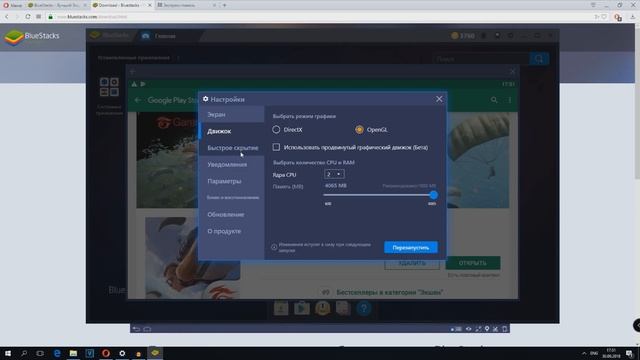Open the installed apps grid icon
The width and height of the screenshot is (640, 360).
pos(109,87)
